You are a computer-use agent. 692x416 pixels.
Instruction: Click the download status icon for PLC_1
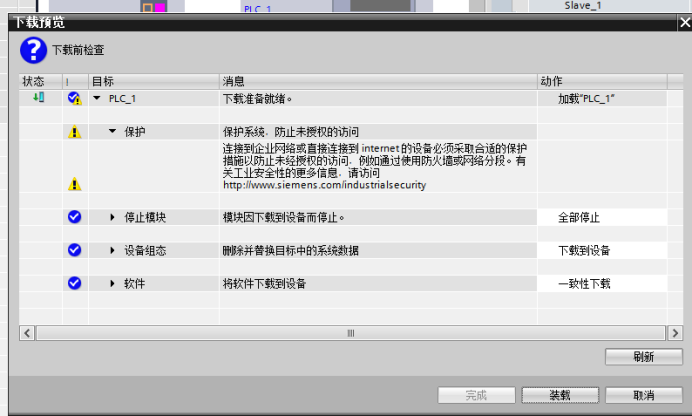[39, 97]
